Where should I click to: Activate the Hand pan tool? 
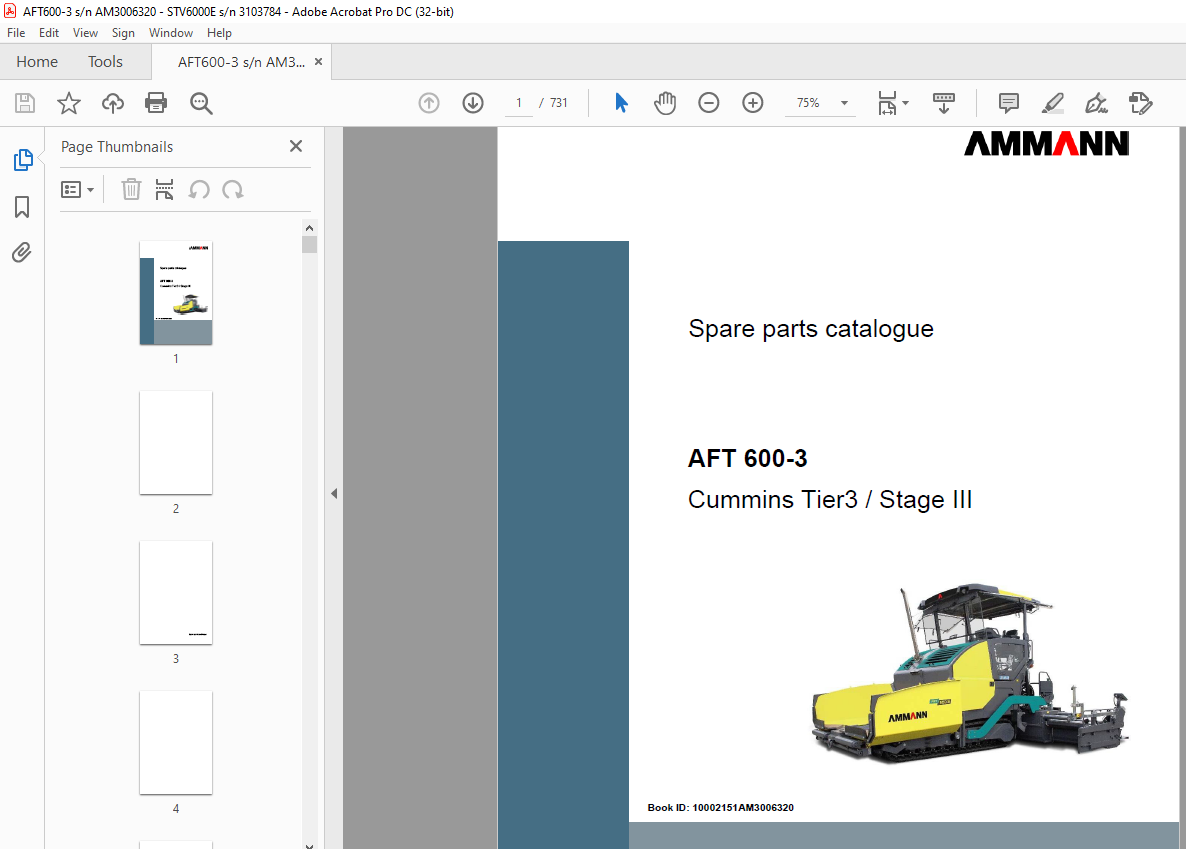pyautogui.click(x=665, y=103)
